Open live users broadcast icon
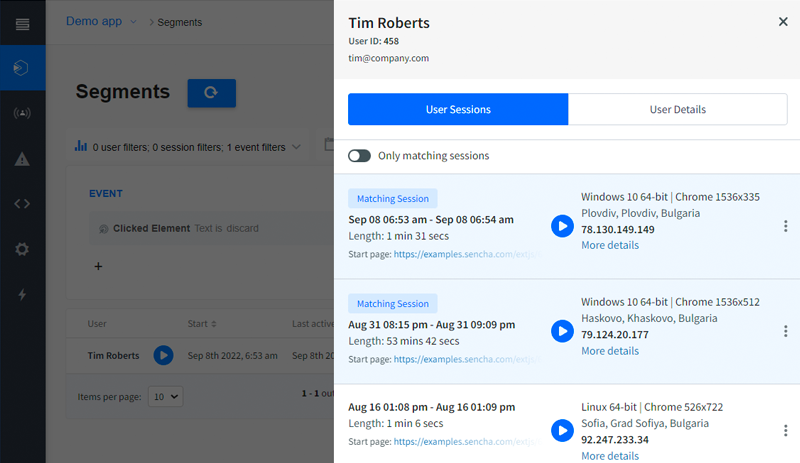Image resolution: width=800 pixels, height=463 pixels. (x=22, y=113)
